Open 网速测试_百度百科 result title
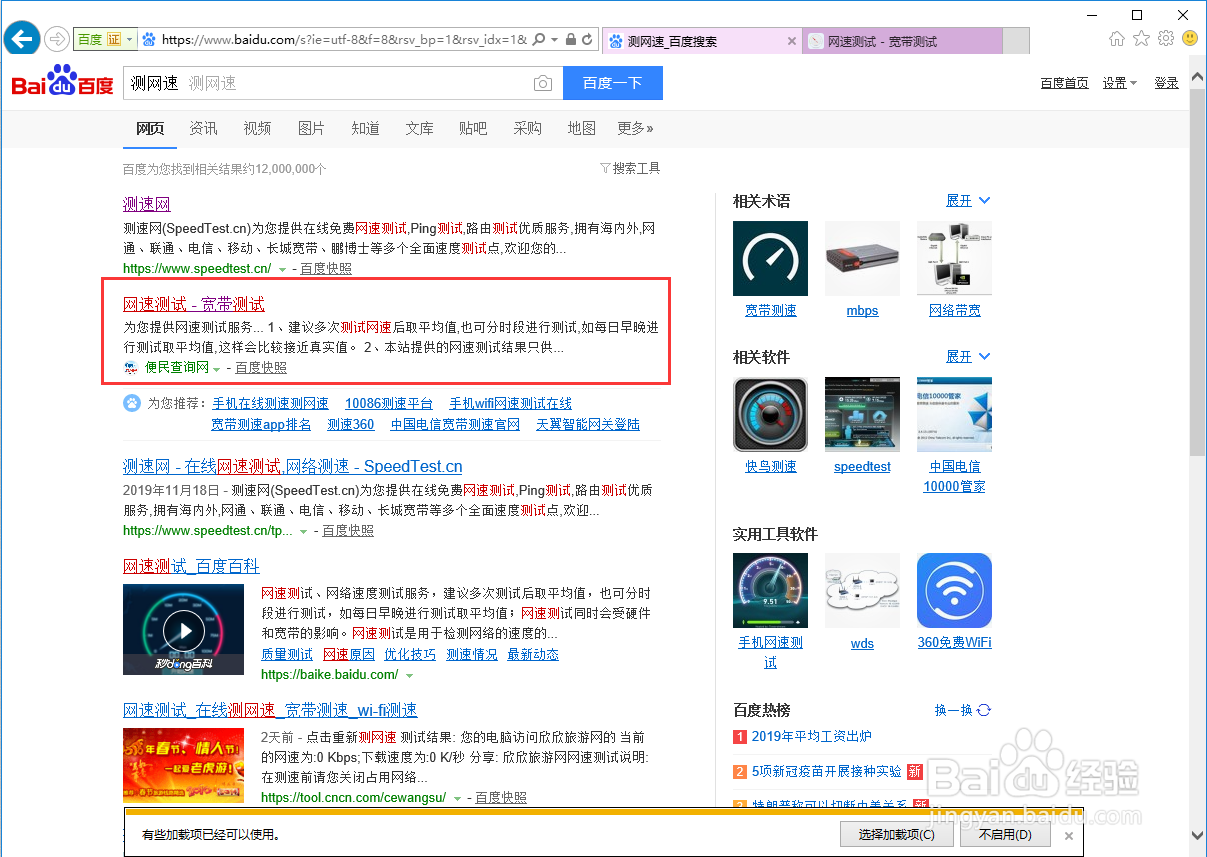 [x=191, y=566]
